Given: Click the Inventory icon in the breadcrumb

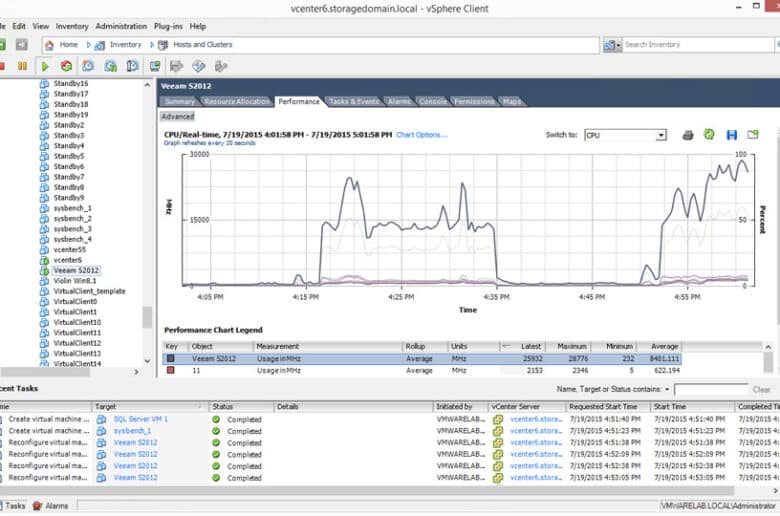Looking at the screenshot, I should tap(100, 45).
